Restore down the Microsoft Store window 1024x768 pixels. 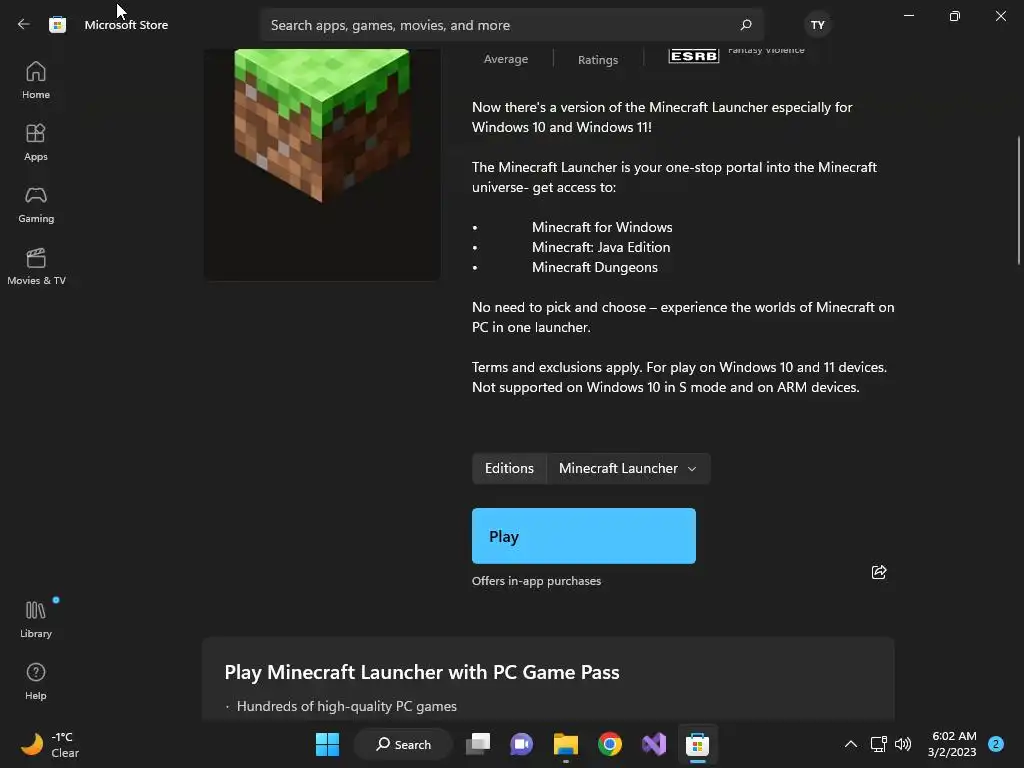click(x=955, y=16)
